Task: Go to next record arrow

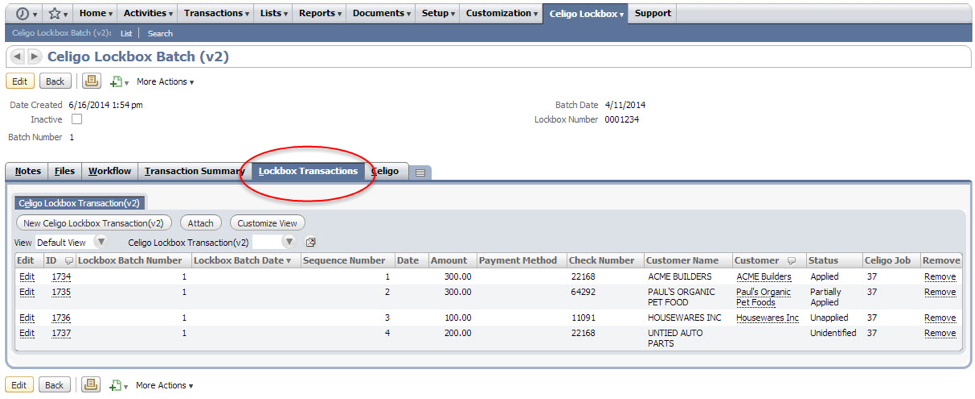Action: click(35, 57)
